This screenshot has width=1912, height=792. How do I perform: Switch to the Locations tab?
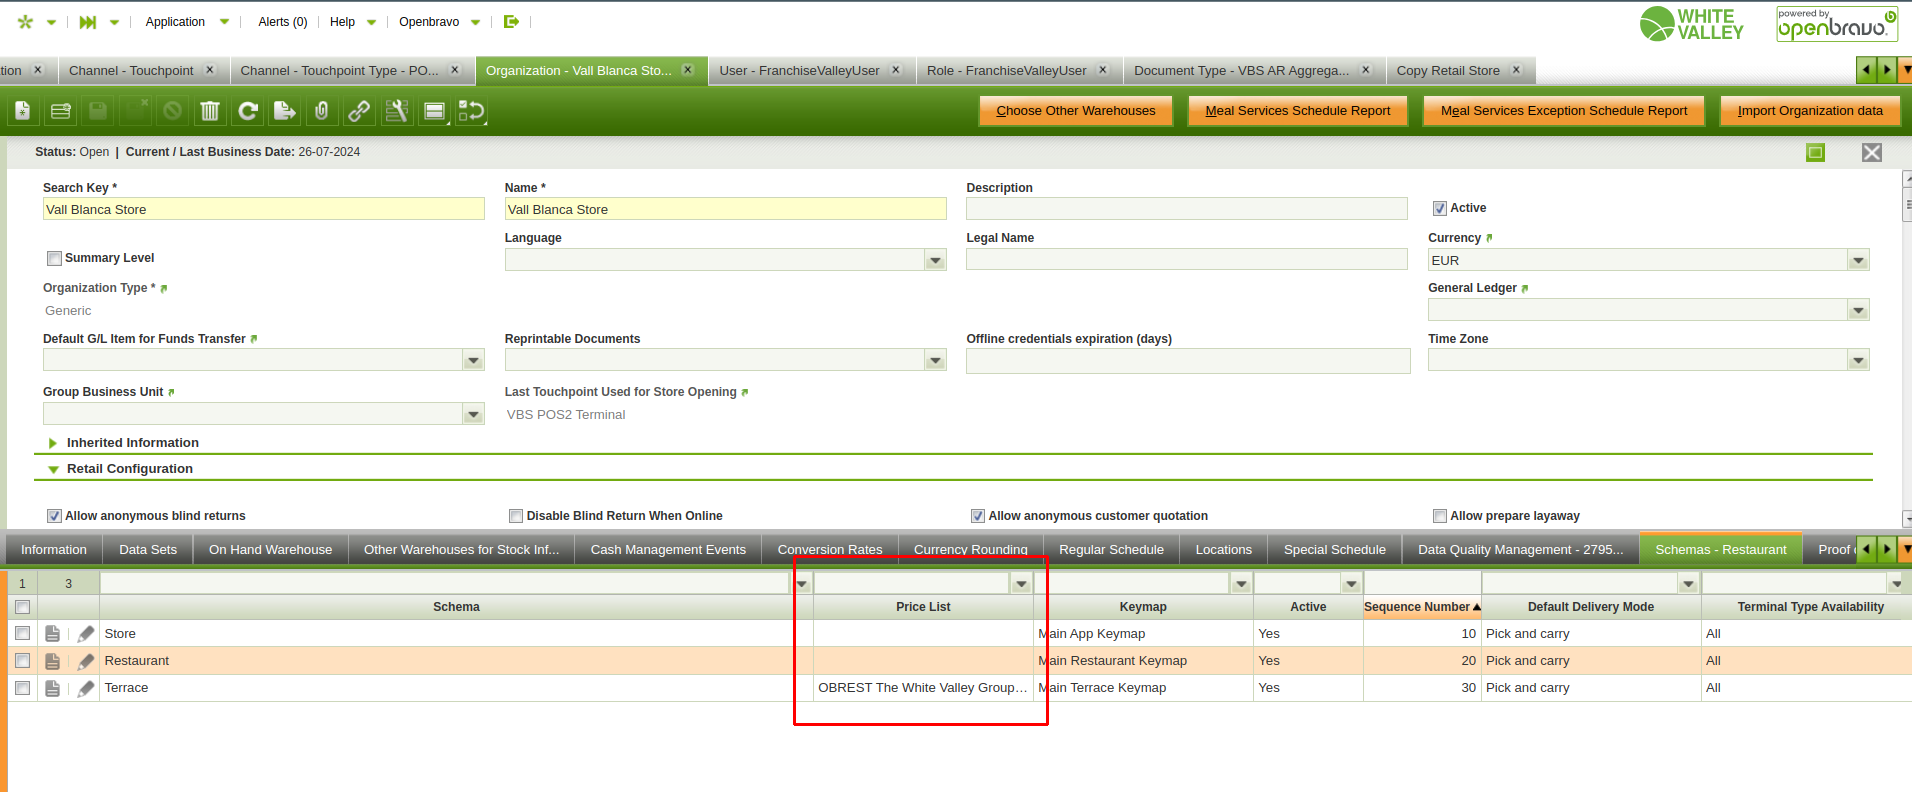tap(1223, 550)
